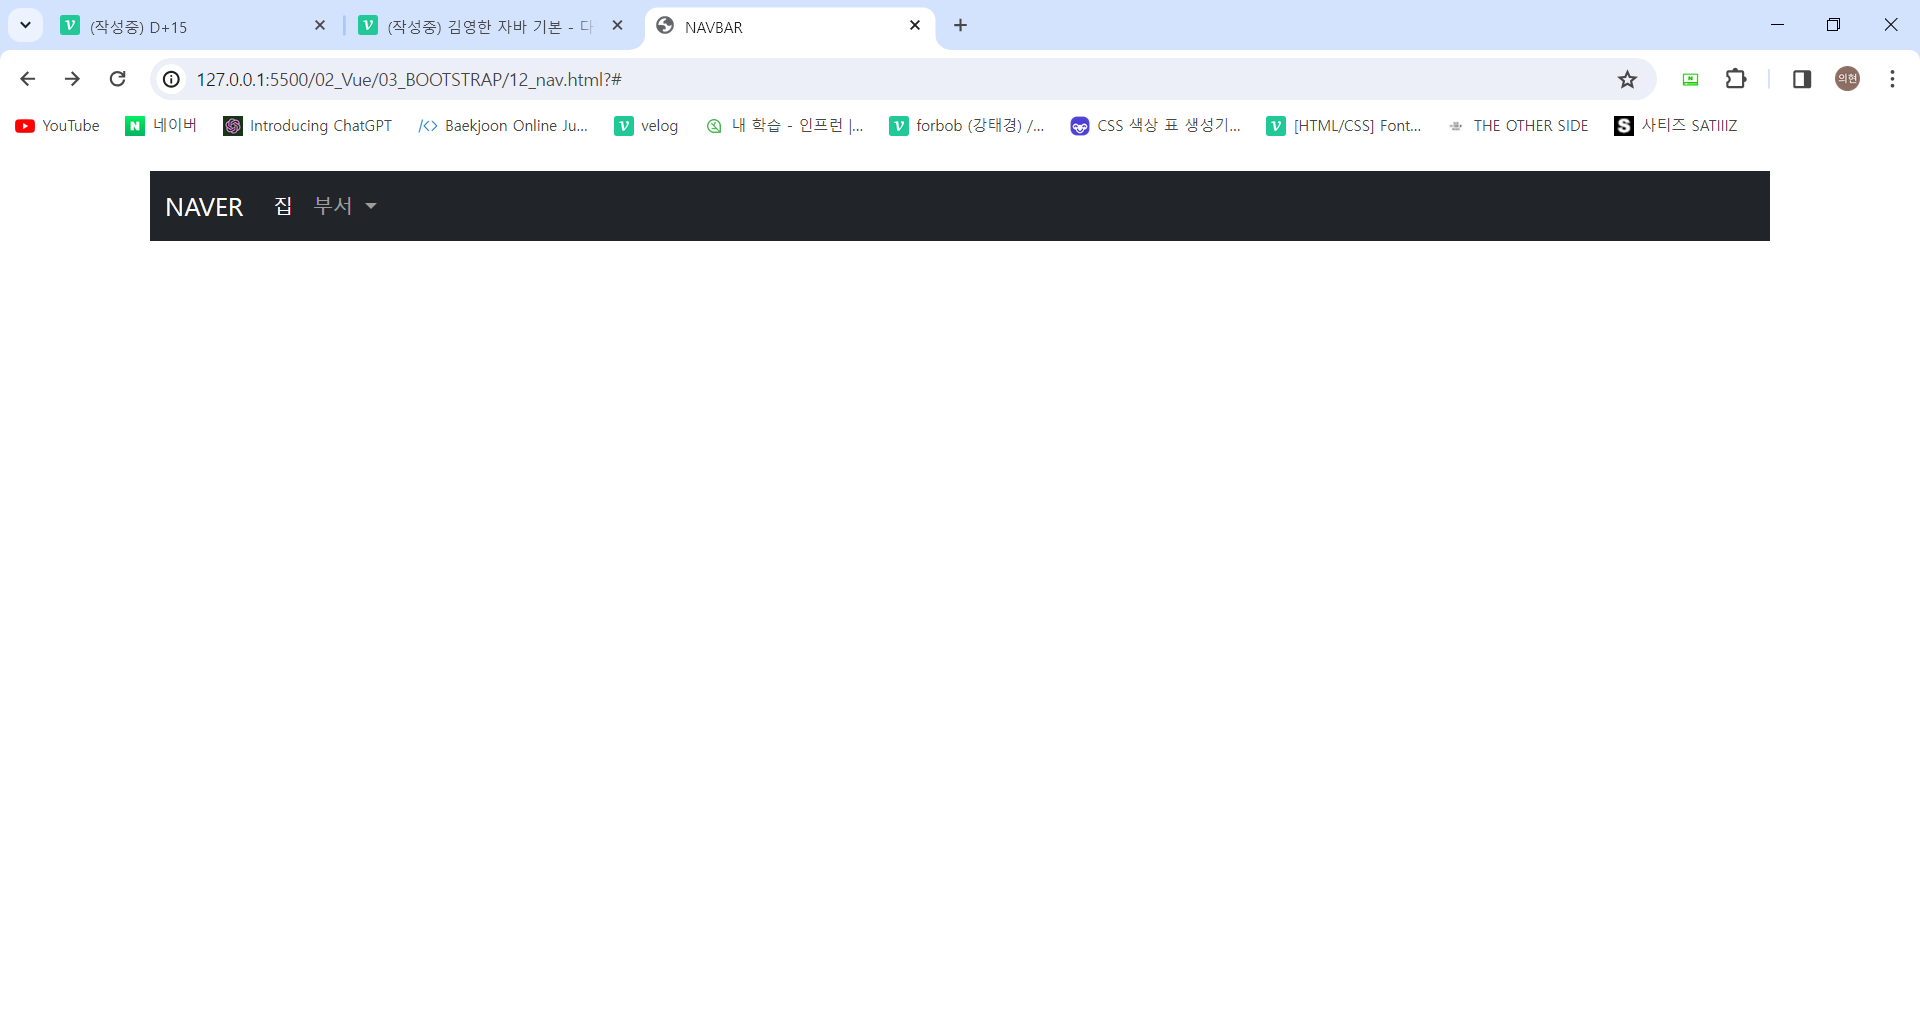Click the browser back arrow
Image resolution: width=1920 pixels, height=1030 pixels.
28,79
